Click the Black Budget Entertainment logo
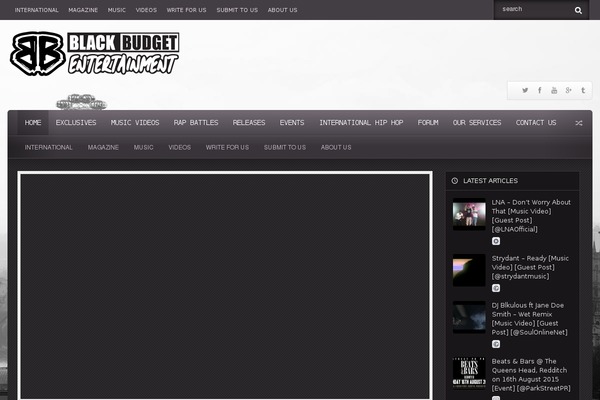 [x=95, y=53]
